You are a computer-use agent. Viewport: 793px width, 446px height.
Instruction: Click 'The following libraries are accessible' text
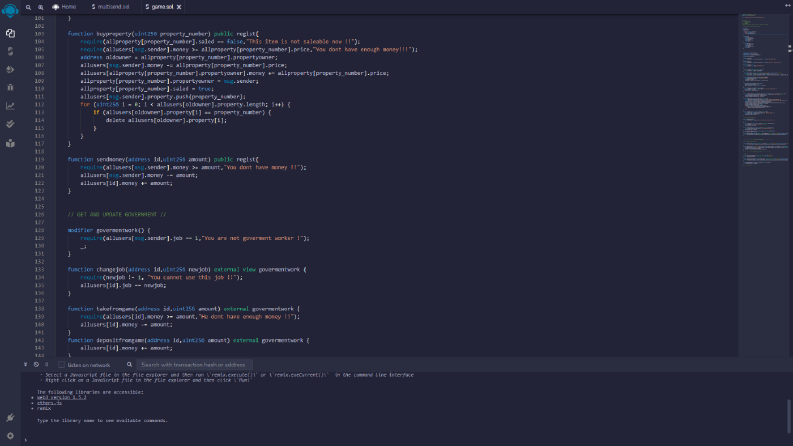pyautogui.click(x=90, y=392)
